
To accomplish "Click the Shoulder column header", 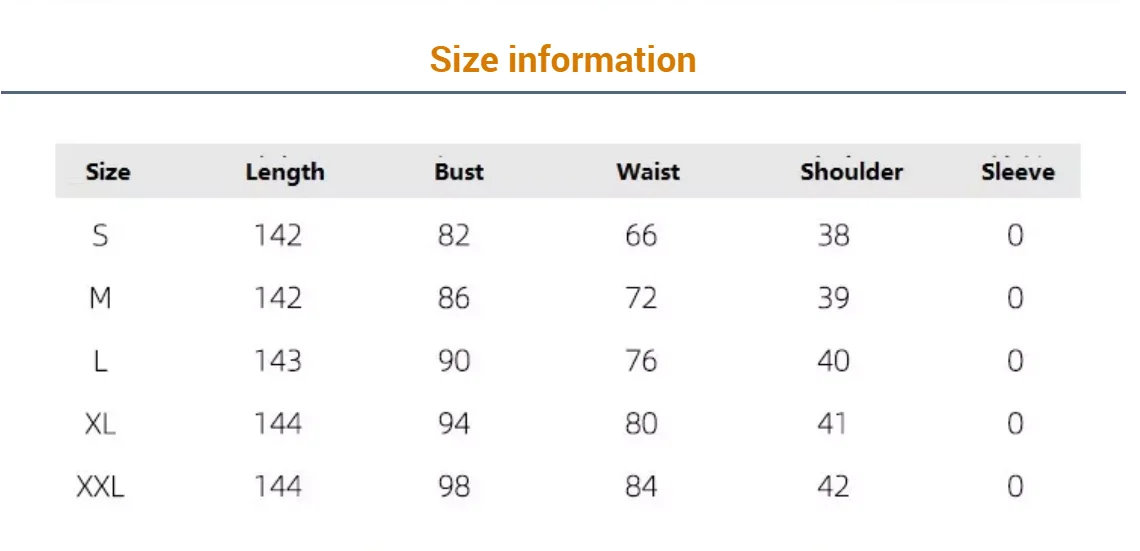I will pyautogui.click(x=851, y=172).
